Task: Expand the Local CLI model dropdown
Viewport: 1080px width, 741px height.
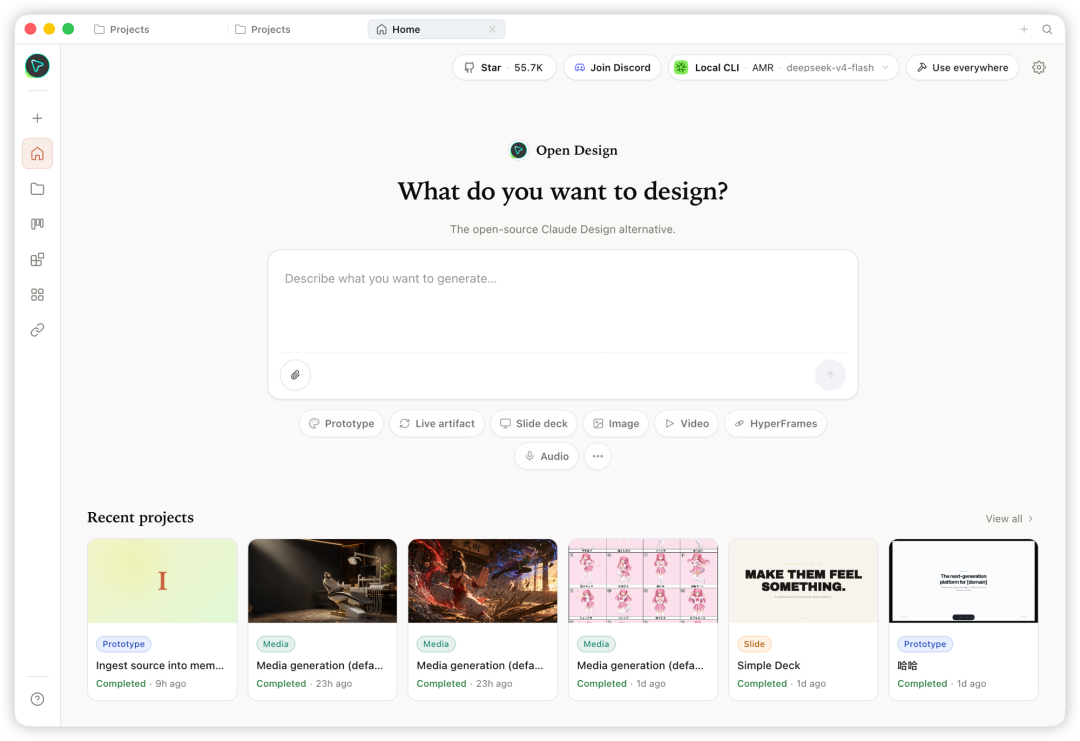Action: tap(783, 67)
